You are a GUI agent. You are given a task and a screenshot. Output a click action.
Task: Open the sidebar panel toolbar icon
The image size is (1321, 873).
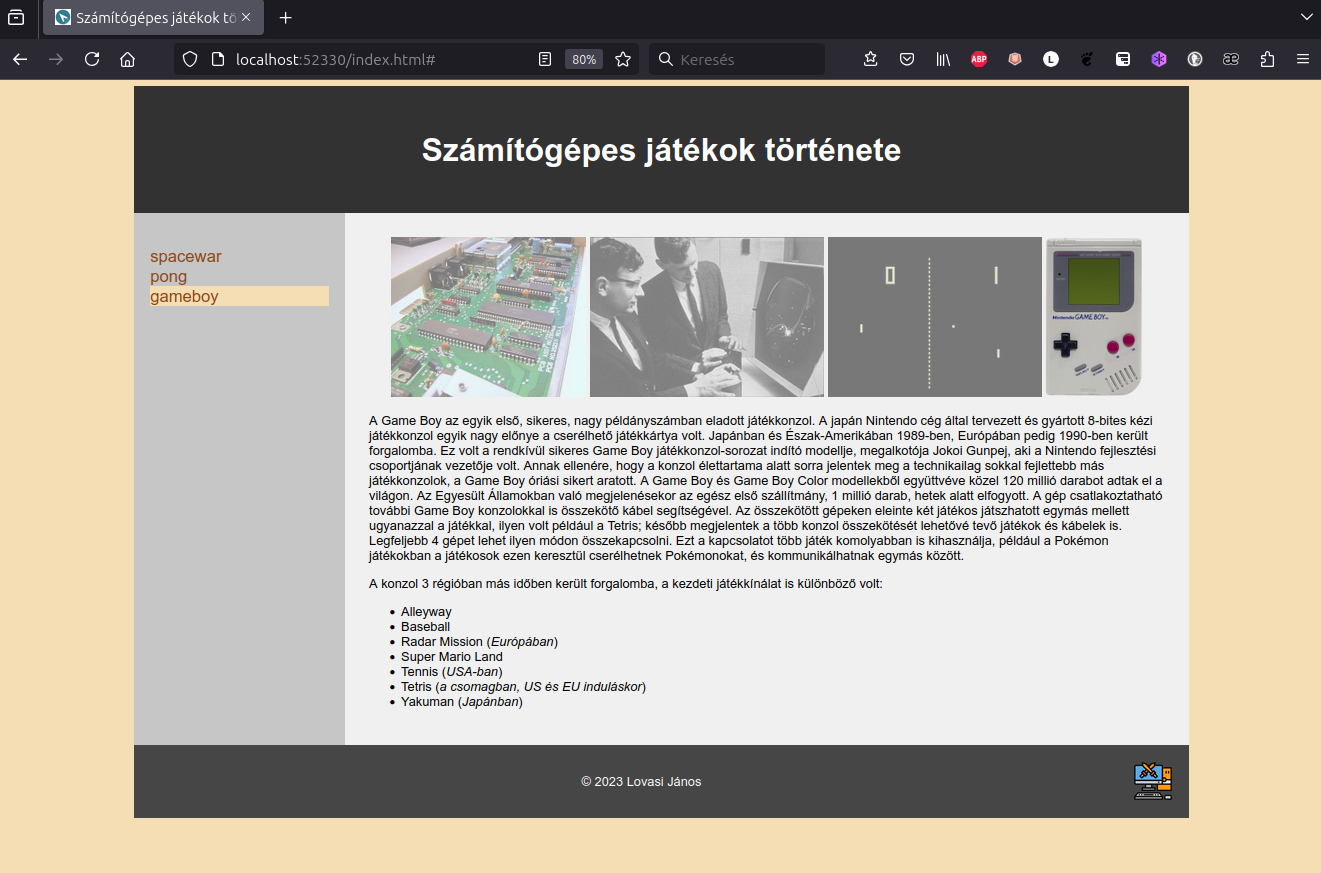1123,59
